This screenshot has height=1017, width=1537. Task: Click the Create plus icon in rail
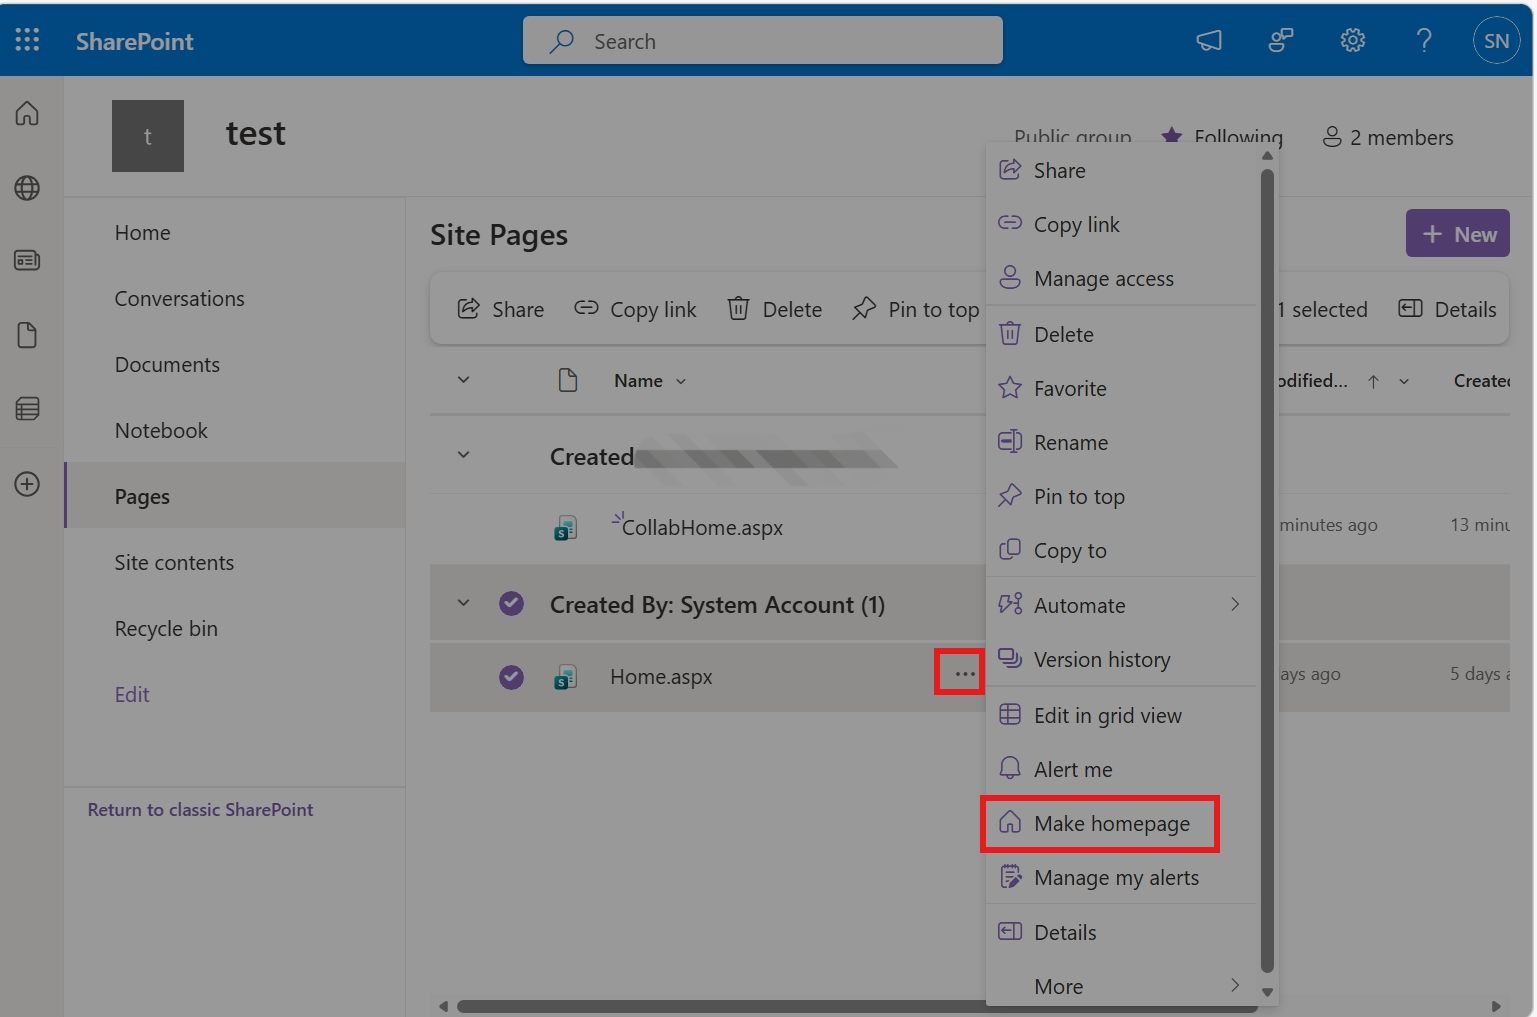tap(27, 484)
